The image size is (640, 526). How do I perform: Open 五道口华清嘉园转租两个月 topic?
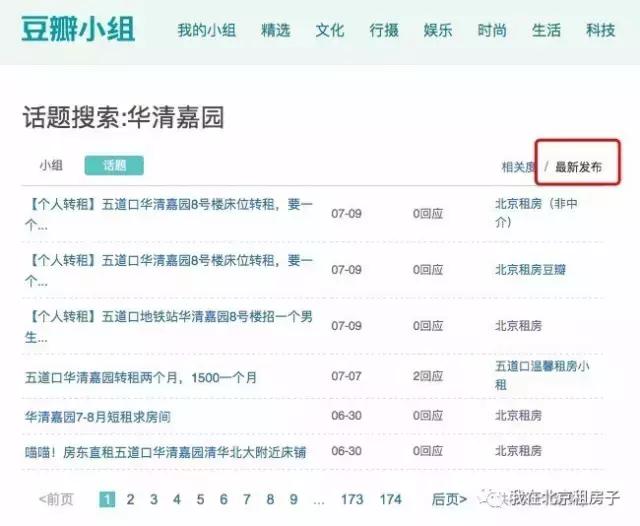[x=141, y=377]
